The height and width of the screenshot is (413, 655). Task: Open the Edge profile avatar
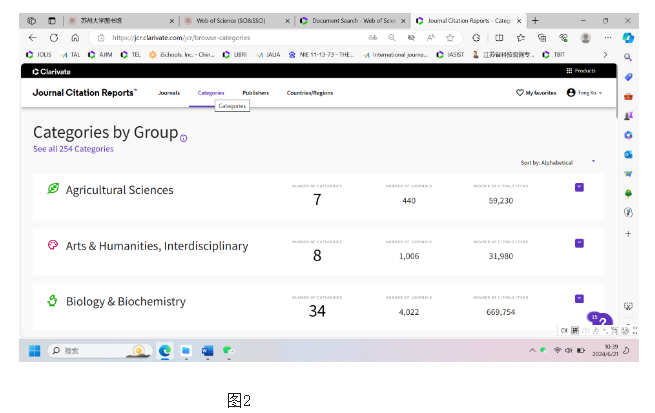[x=586, y=38]
